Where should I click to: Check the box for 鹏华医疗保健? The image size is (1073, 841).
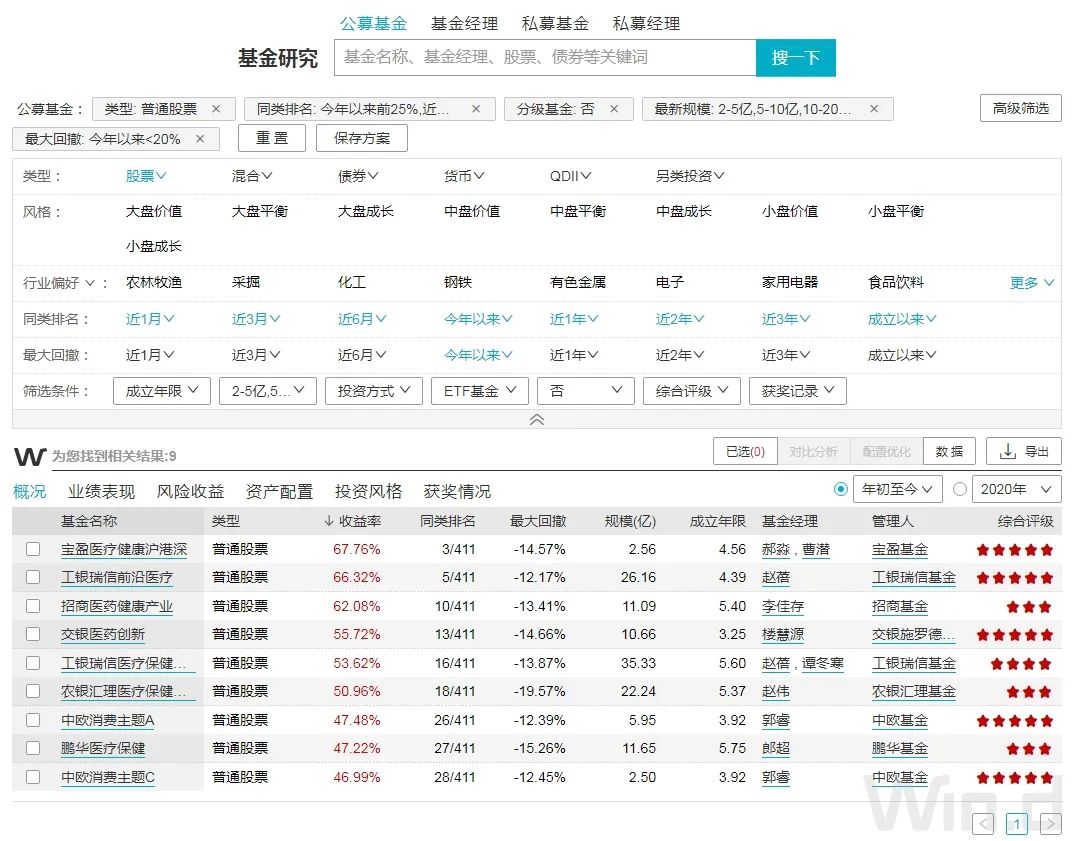click(33, 749)
